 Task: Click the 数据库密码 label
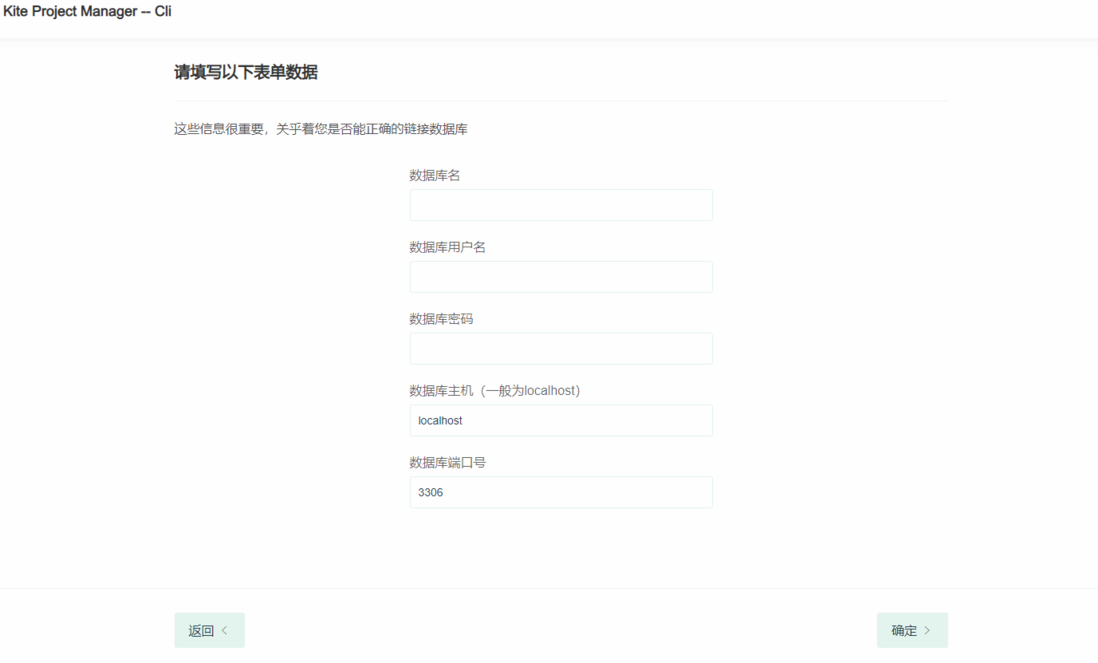click(441, 319)
